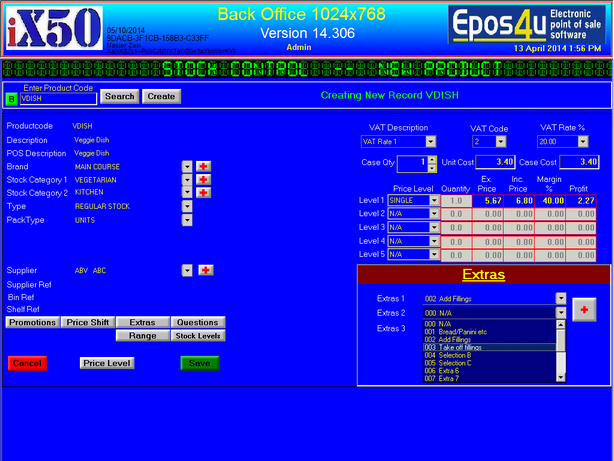The image size is (614, 461).
Task: Click the red plus beside Stock Category 1
Action: coord(203,180)
